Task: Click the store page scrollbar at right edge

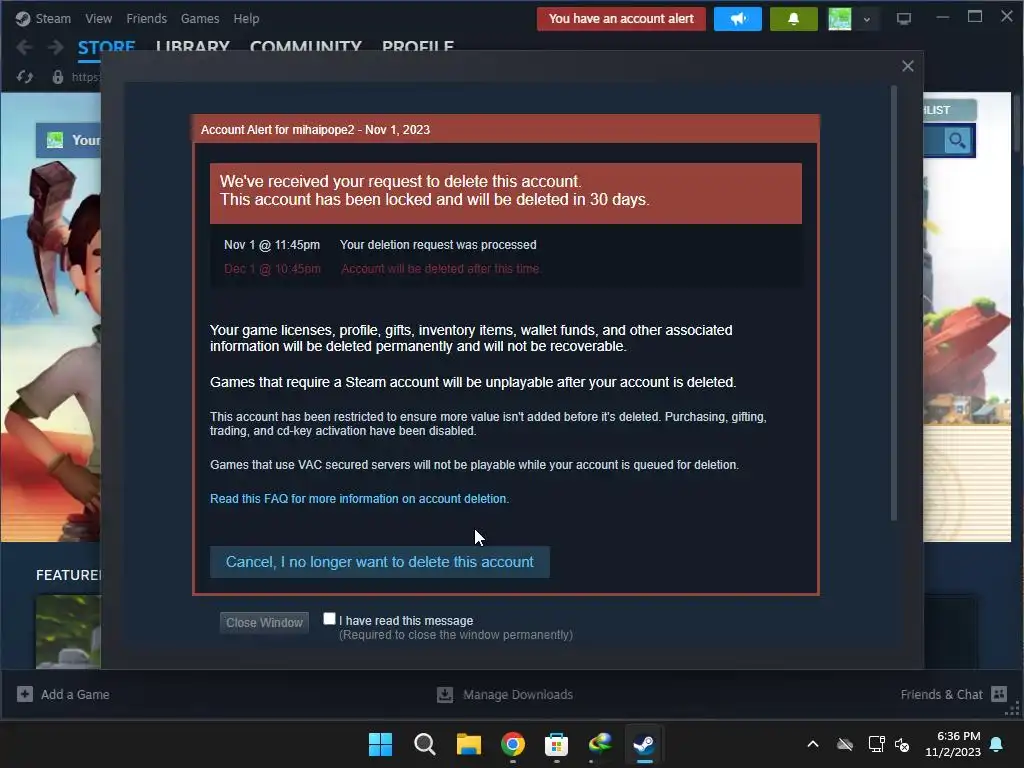Action: coord(1016,123)
